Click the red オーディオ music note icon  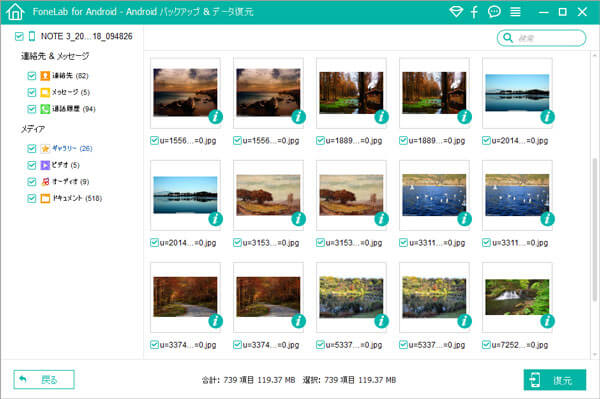[x=45, y=181]
